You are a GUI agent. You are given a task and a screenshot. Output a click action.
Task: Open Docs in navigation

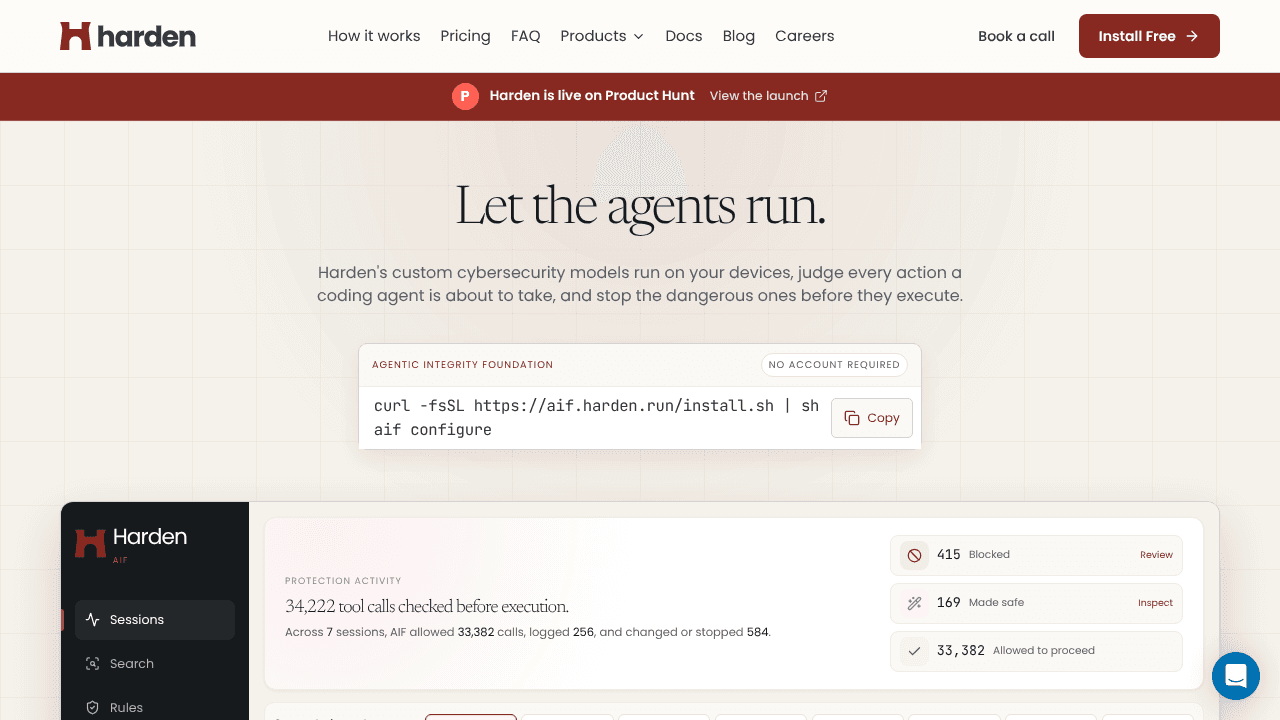tap(684, 36)
